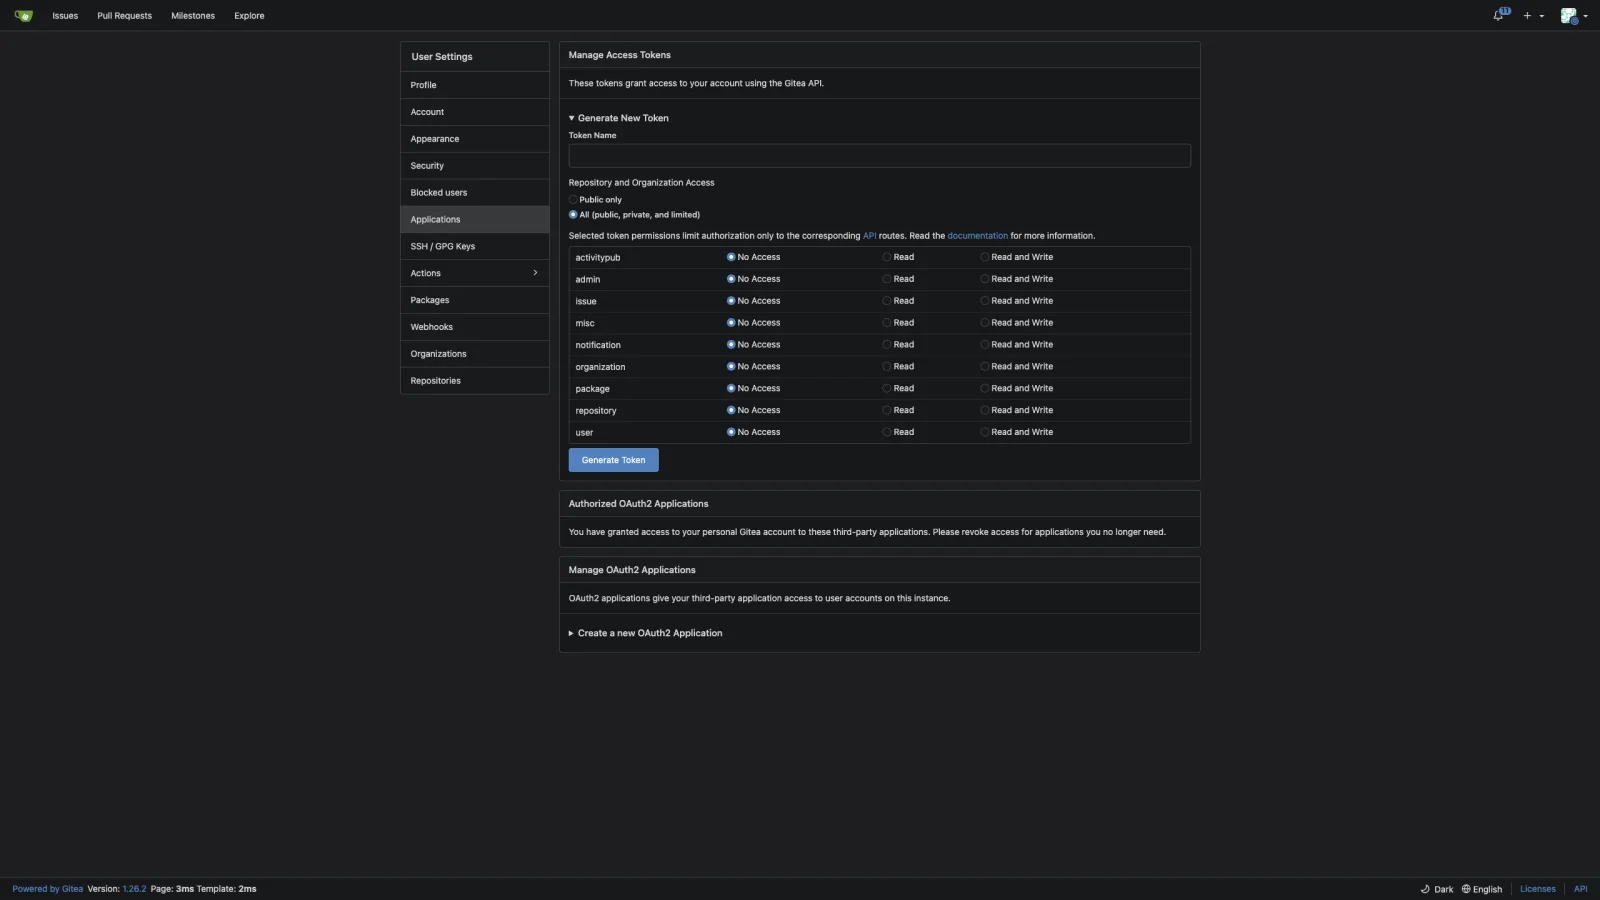Set admin permission to Read

[887, 279]
